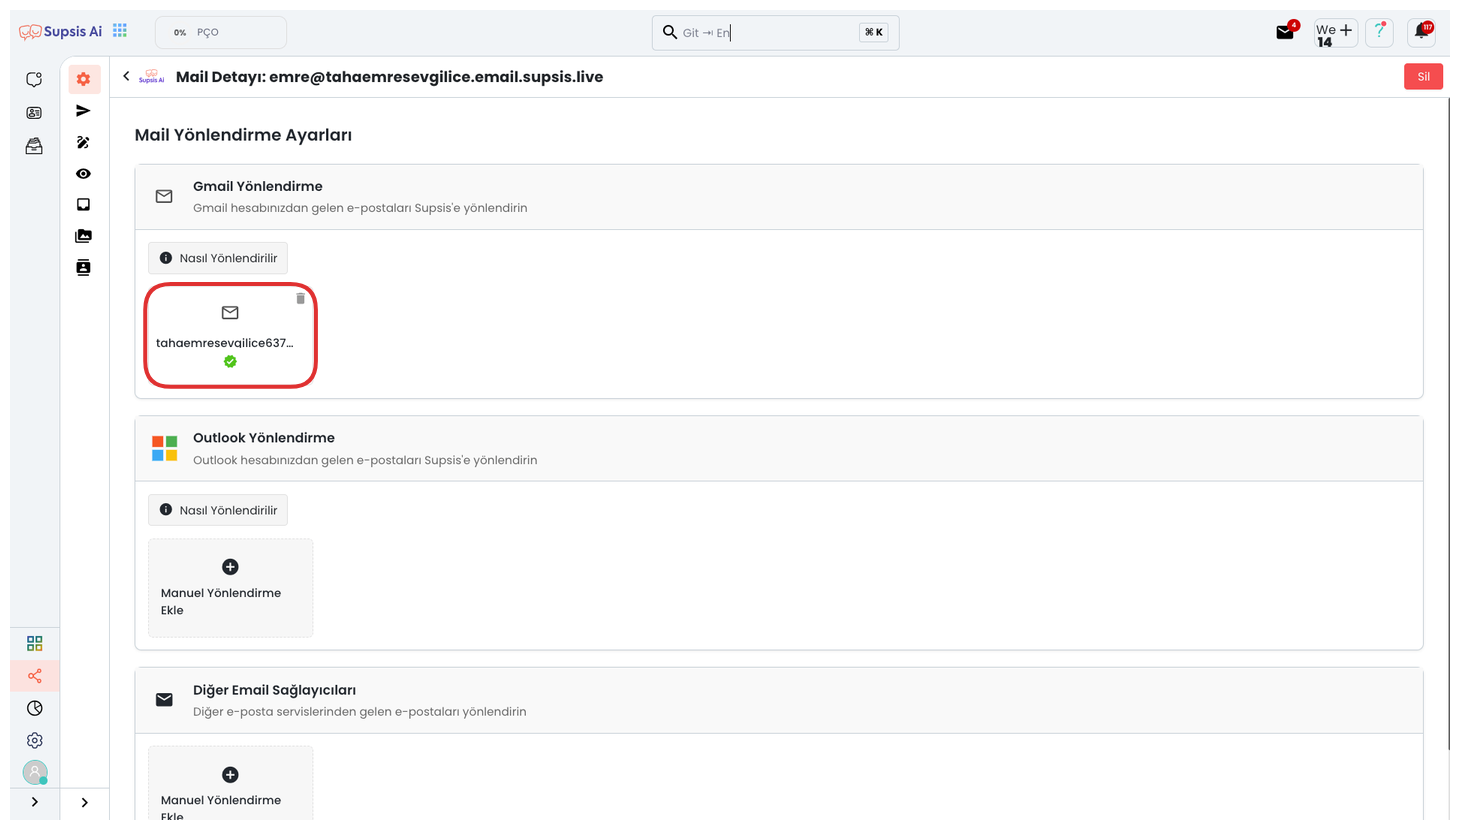Open the Supsis Ai logo home
This screenshot has height=830, width=1460.
(x=60, y=32)
